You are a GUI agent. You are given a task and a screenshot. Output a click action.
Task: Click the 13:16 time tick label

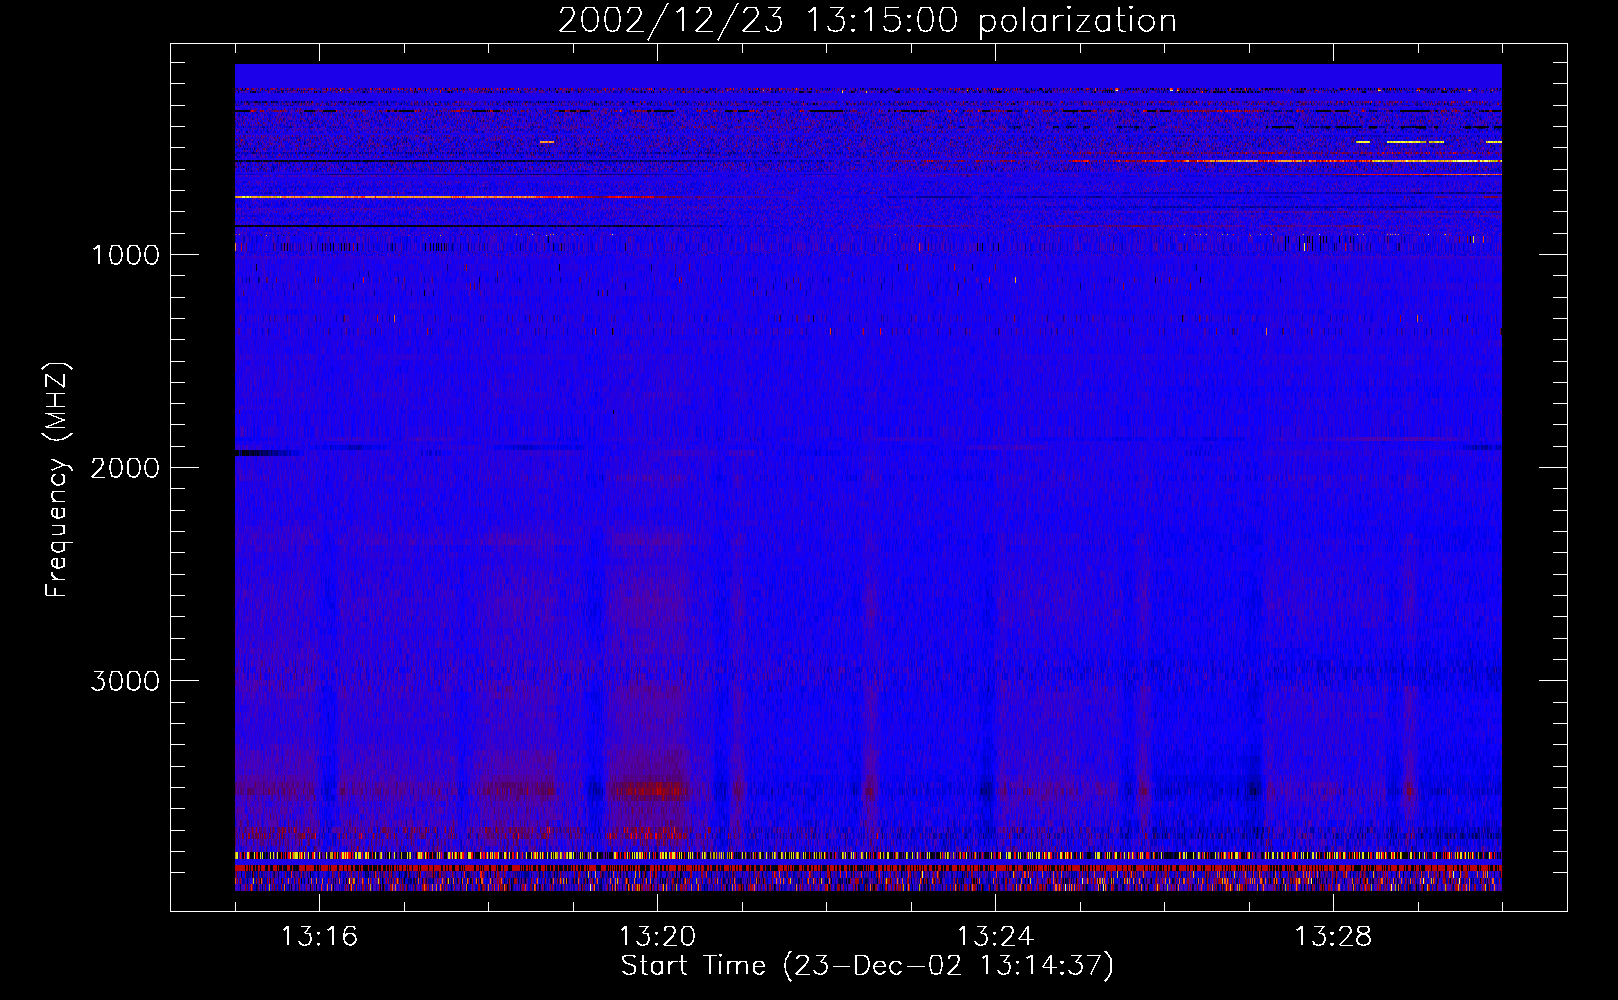click(319, 936)
